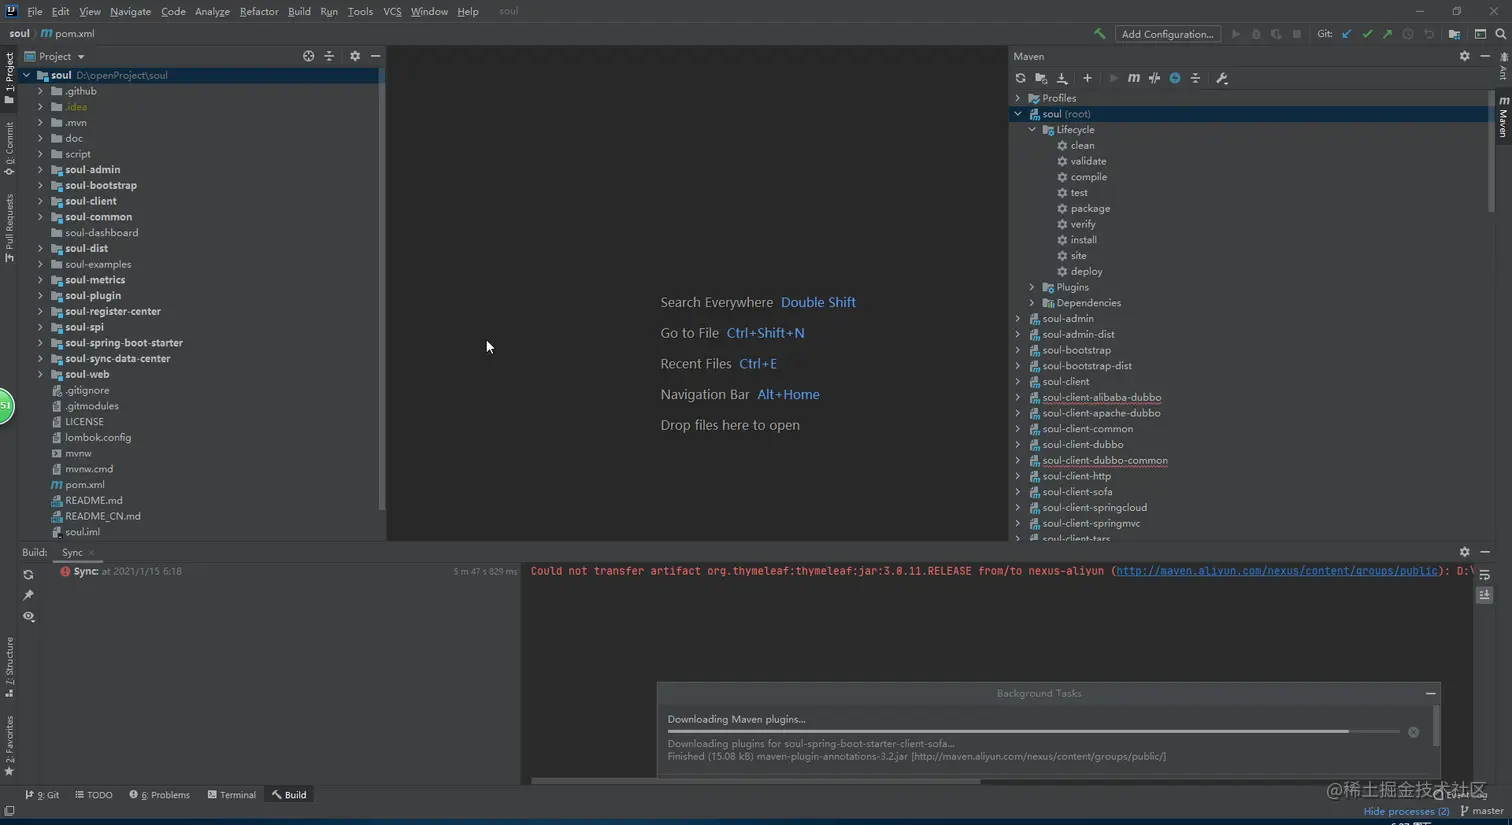This screenshot has height=825, width=1512.
Task: Switch to the Terminal tab
Action: [x=231, y=795]
